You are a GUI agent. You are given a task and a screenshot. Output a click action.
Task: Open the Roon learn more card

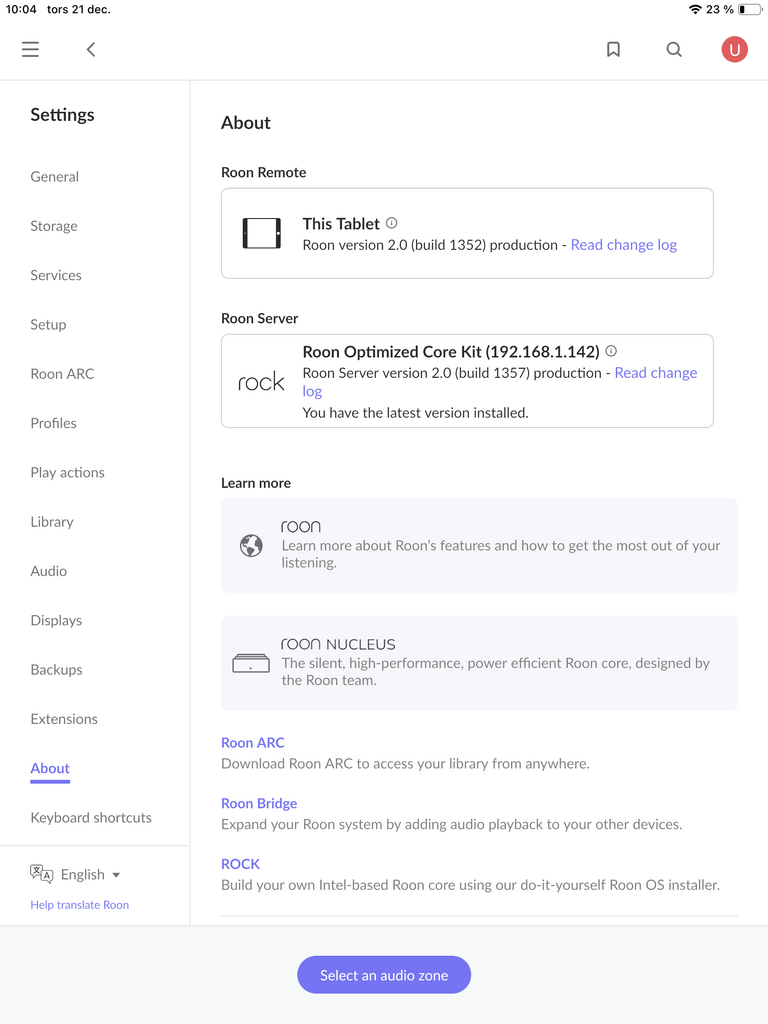pos(479,545)
